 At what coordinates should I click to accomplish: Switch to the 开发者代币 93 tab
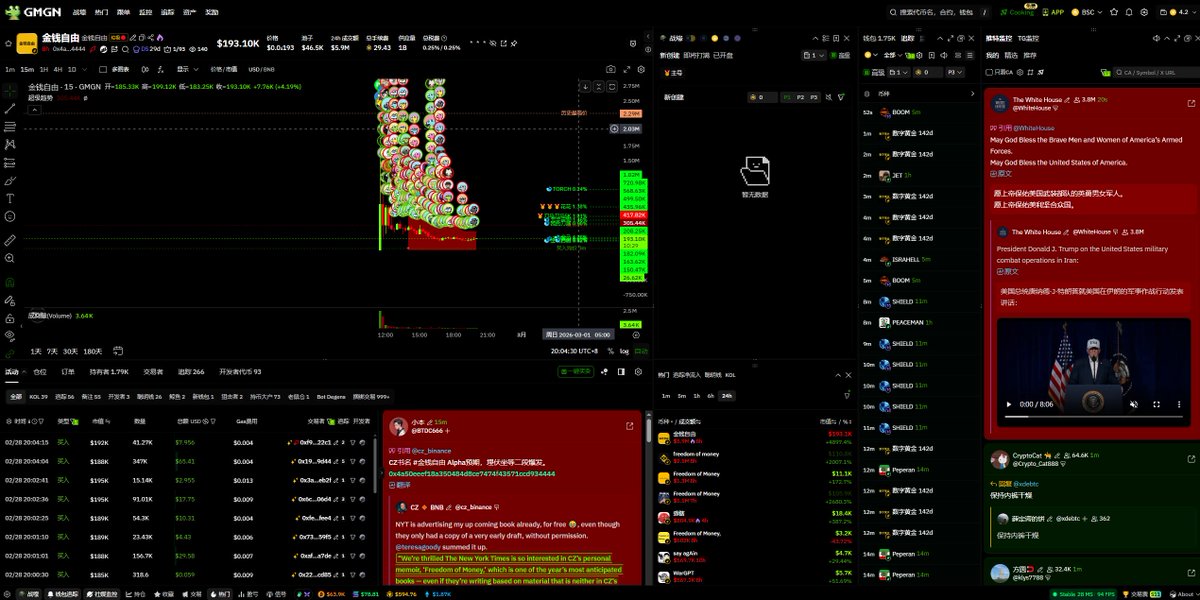[x=240, y=371]
